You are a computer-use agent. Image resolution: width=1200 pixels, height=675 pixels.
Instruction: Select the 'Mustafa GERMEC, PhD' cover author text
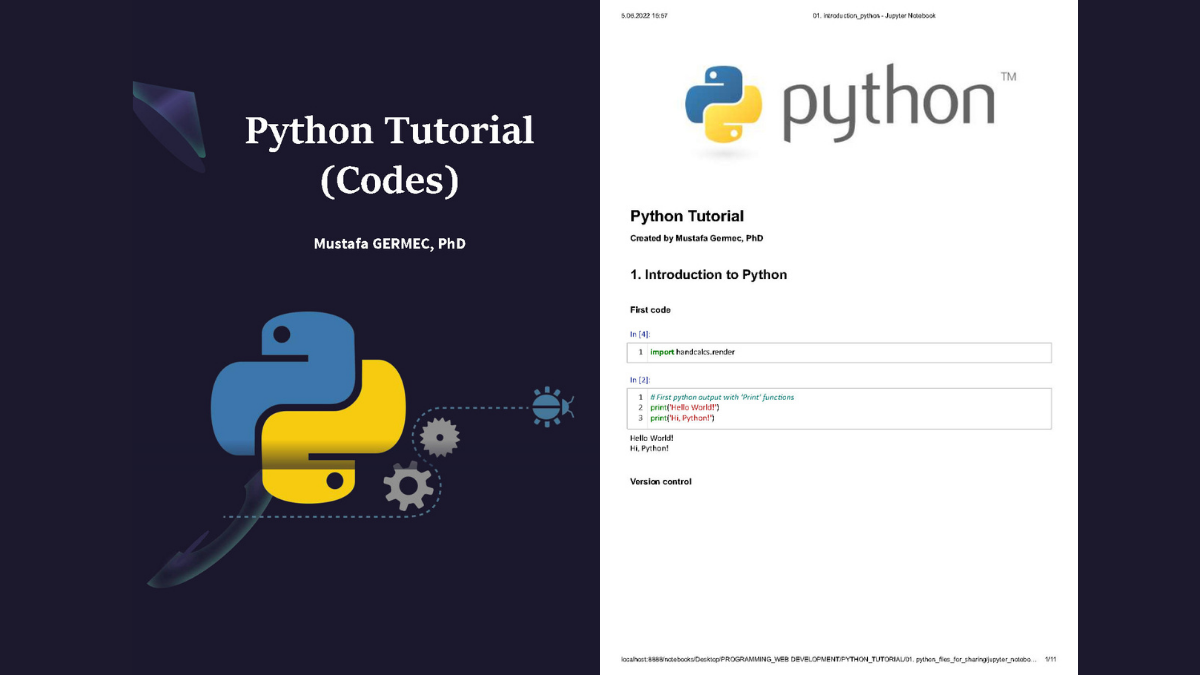click(x=390, y=243)
